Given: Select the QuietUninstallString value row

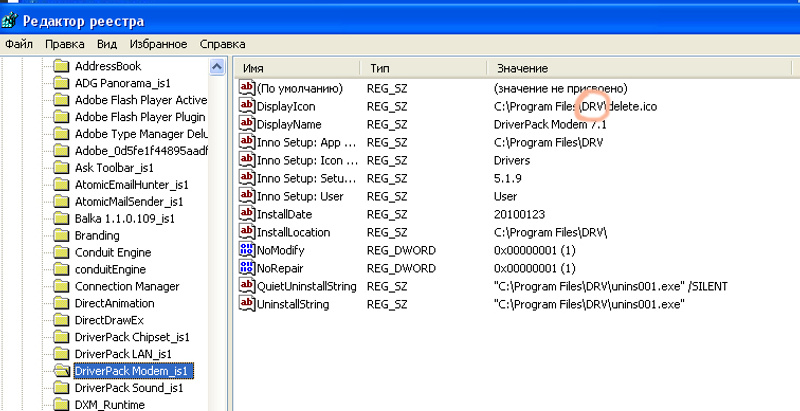Looking at the screenshot, I should click(306, 286).
